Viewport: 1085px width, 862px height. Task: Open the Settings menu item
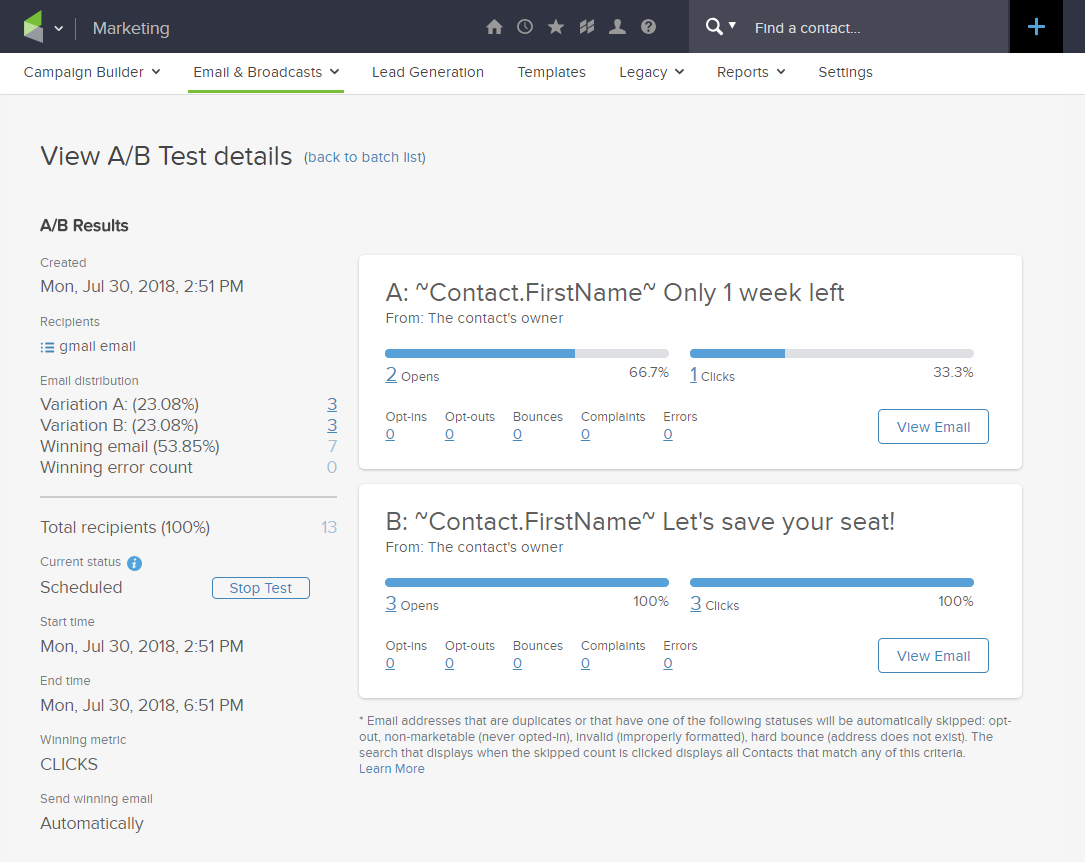coord(845,72)
